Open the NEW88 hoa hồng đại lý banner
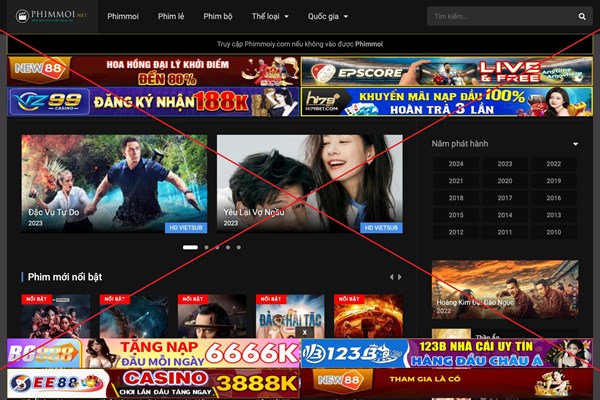The image size is (600, 400). [153, 71]
